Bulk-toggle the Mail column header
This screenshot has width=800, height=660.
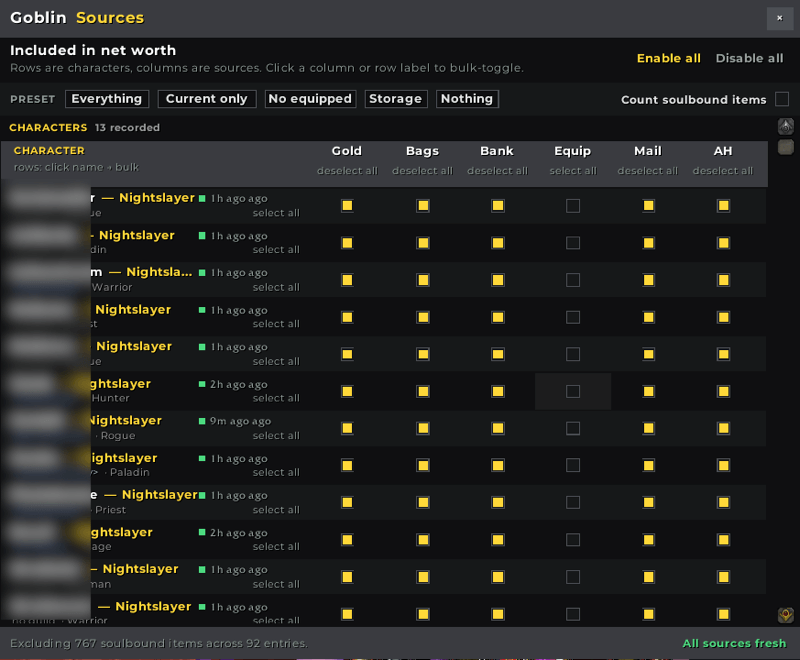[647, 151]
